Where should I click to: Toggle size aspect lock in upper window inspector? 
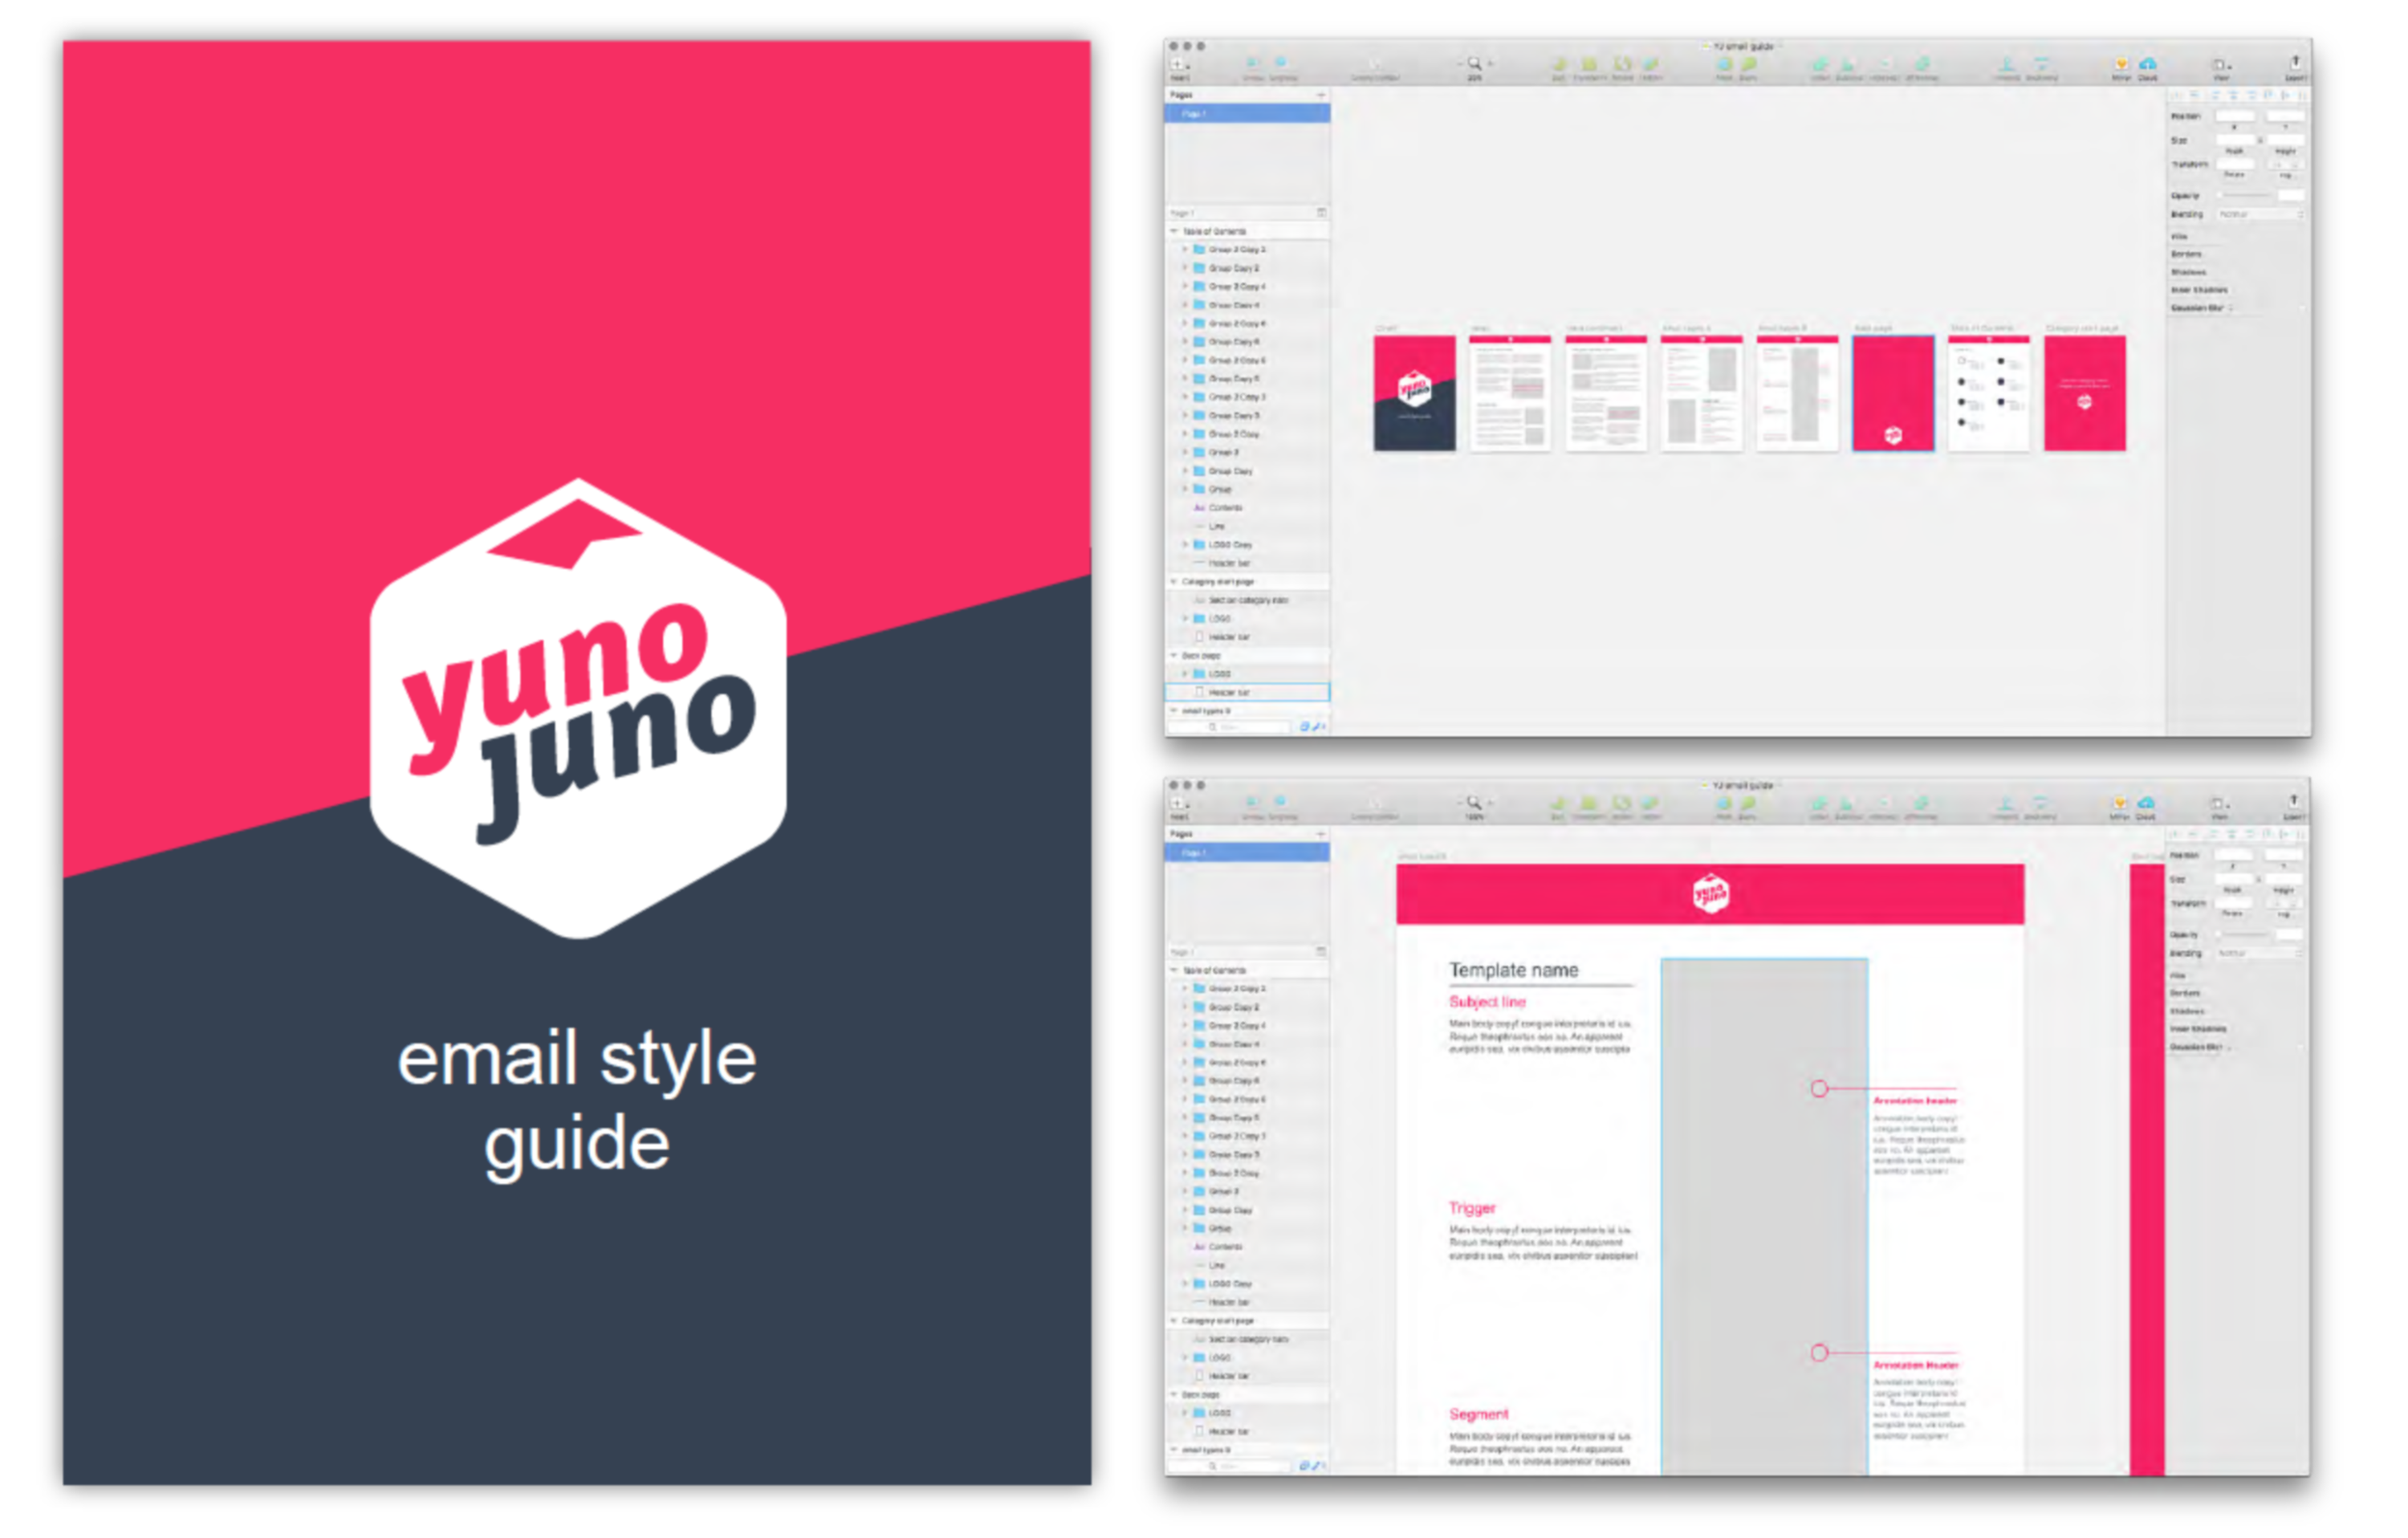coord(2260,141)
